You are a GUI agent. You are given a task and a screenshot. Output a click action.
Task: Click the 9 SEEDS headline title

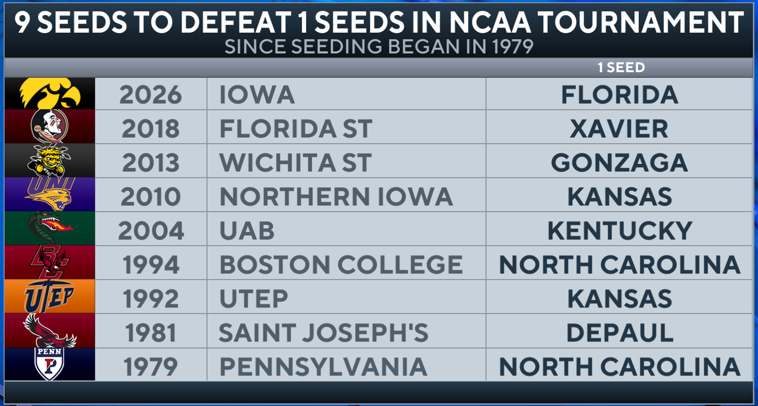click(378, 20)
